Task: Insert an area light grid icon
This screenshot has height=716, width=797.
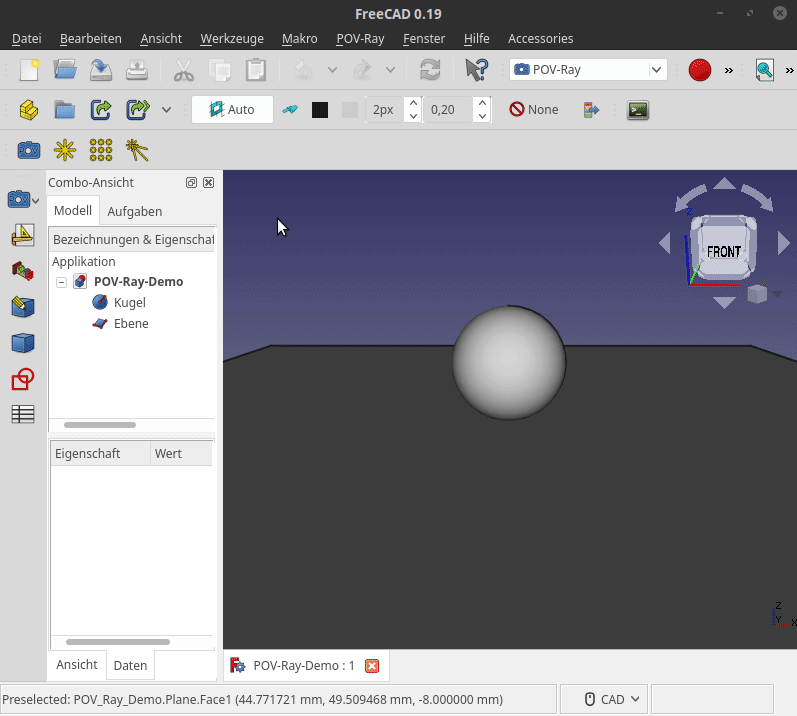Action: tap(101, 150)
